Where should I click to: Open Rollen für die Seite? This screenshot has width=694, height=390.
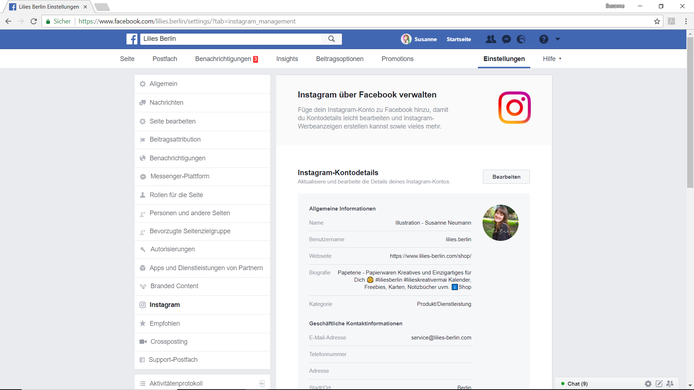pyautogui.click(x=202, y=195)
